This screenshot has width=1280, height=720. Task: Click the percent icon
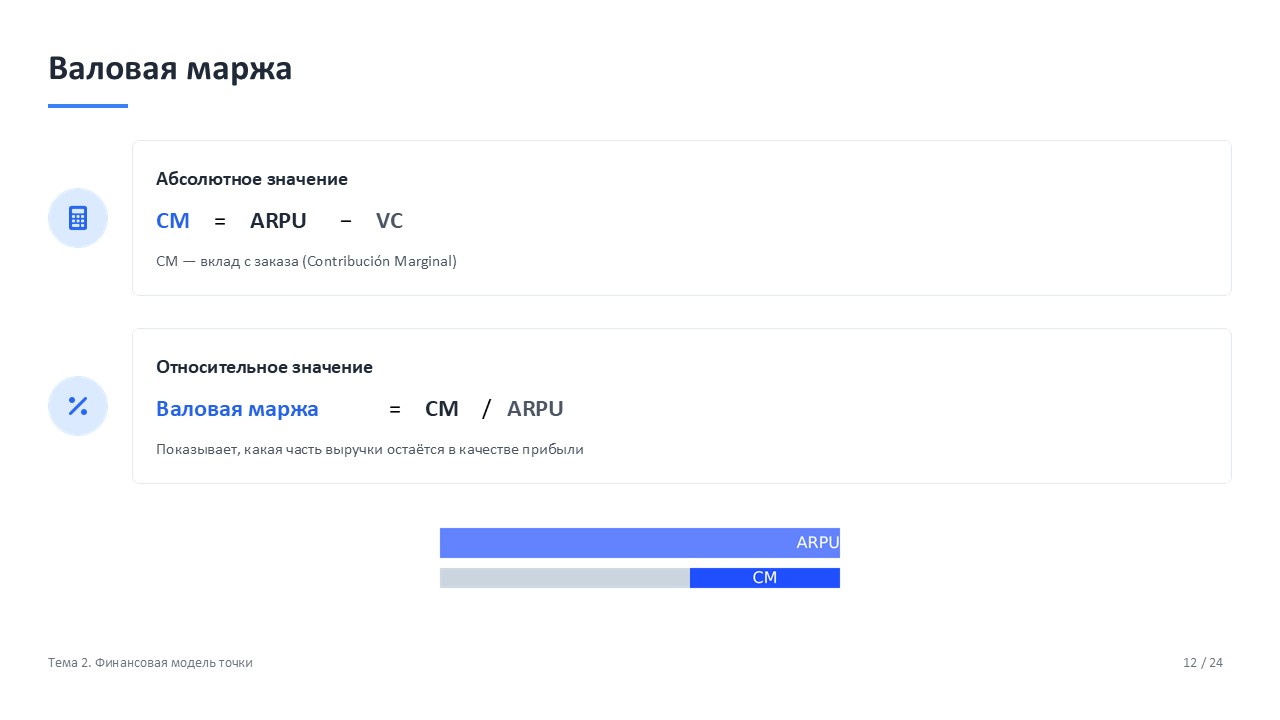(x=78, y=406)
